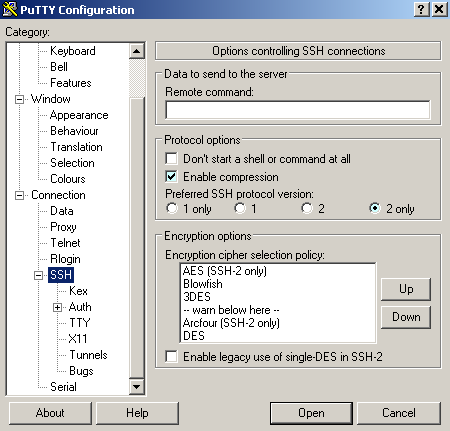Open the Tunnels settings
The height and width of the screenshot is (431, 450).
tap(88, 355)
